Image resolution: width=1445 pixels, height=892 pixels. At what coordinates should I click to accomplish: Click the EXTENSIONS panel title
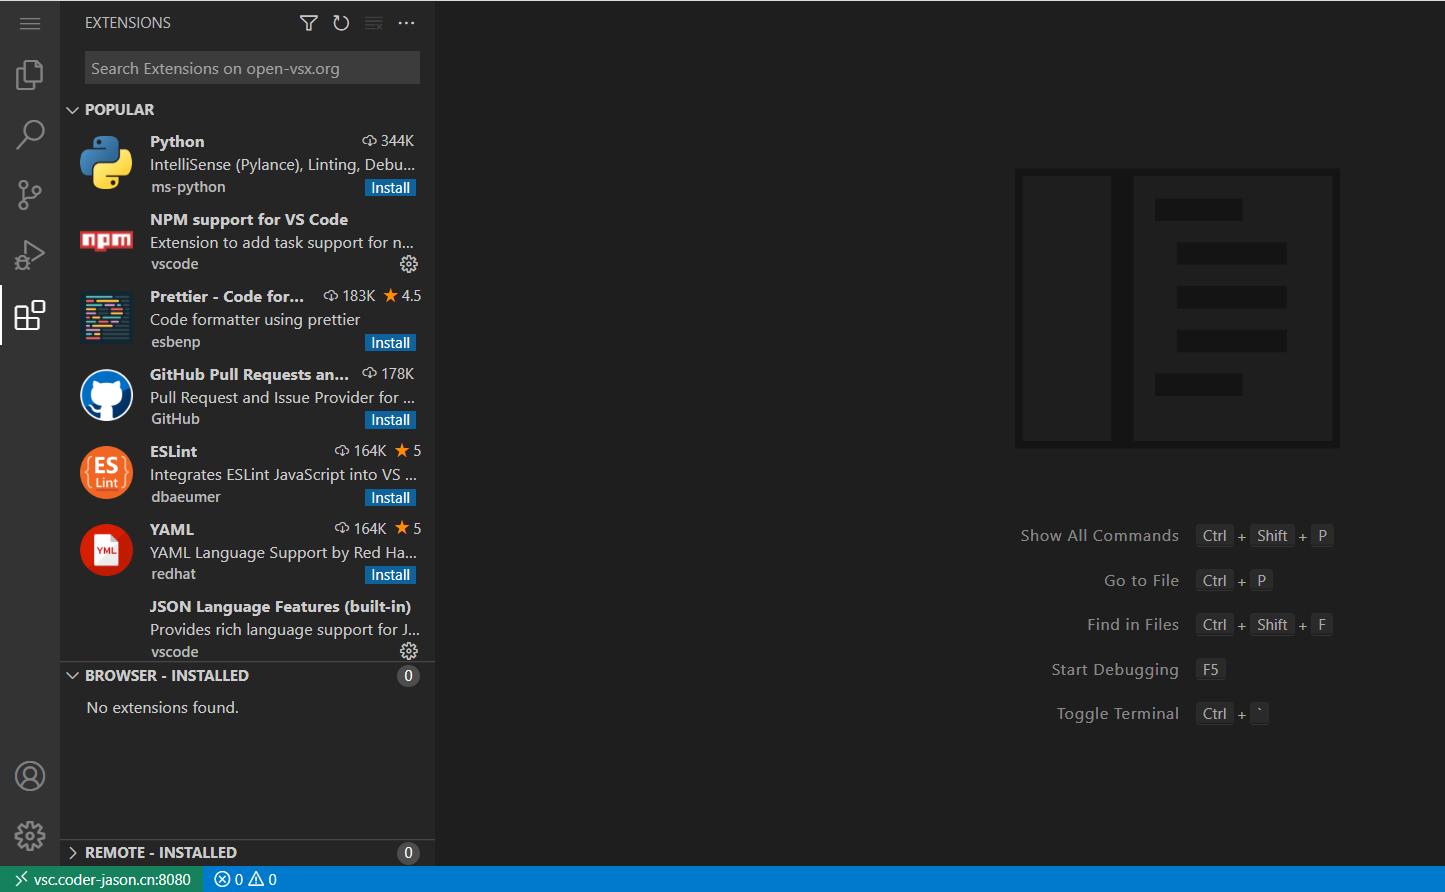tap(128, 23)
